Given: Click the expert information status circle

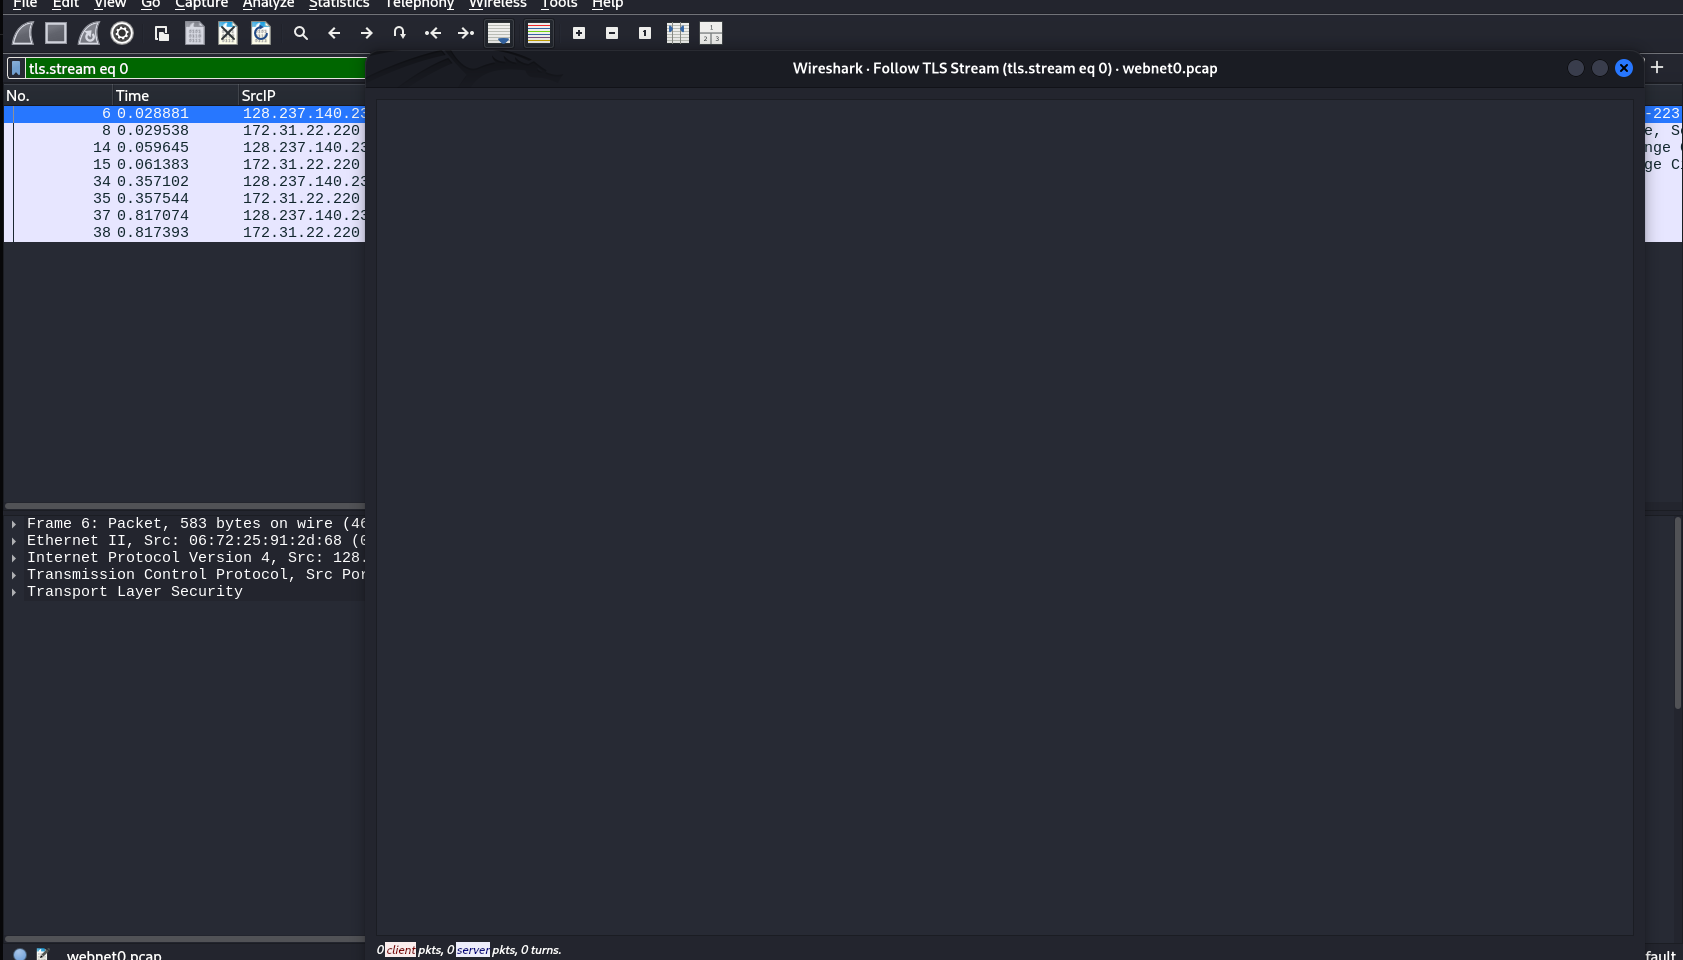Looking at the screenshot, I should coord(20,955).
